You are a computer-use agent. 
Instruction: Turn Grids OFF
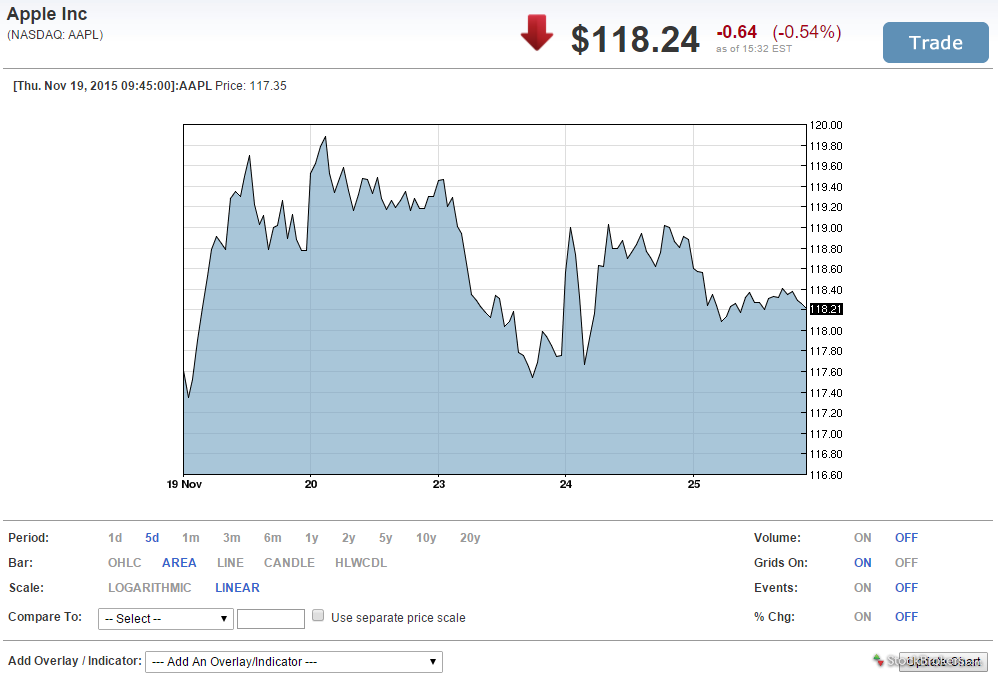click(x=906, y=563)
